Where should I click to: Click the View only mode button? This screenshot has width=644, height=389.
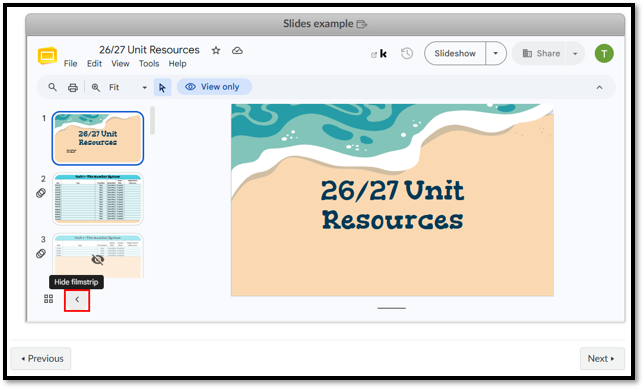[x=214, y=87]
